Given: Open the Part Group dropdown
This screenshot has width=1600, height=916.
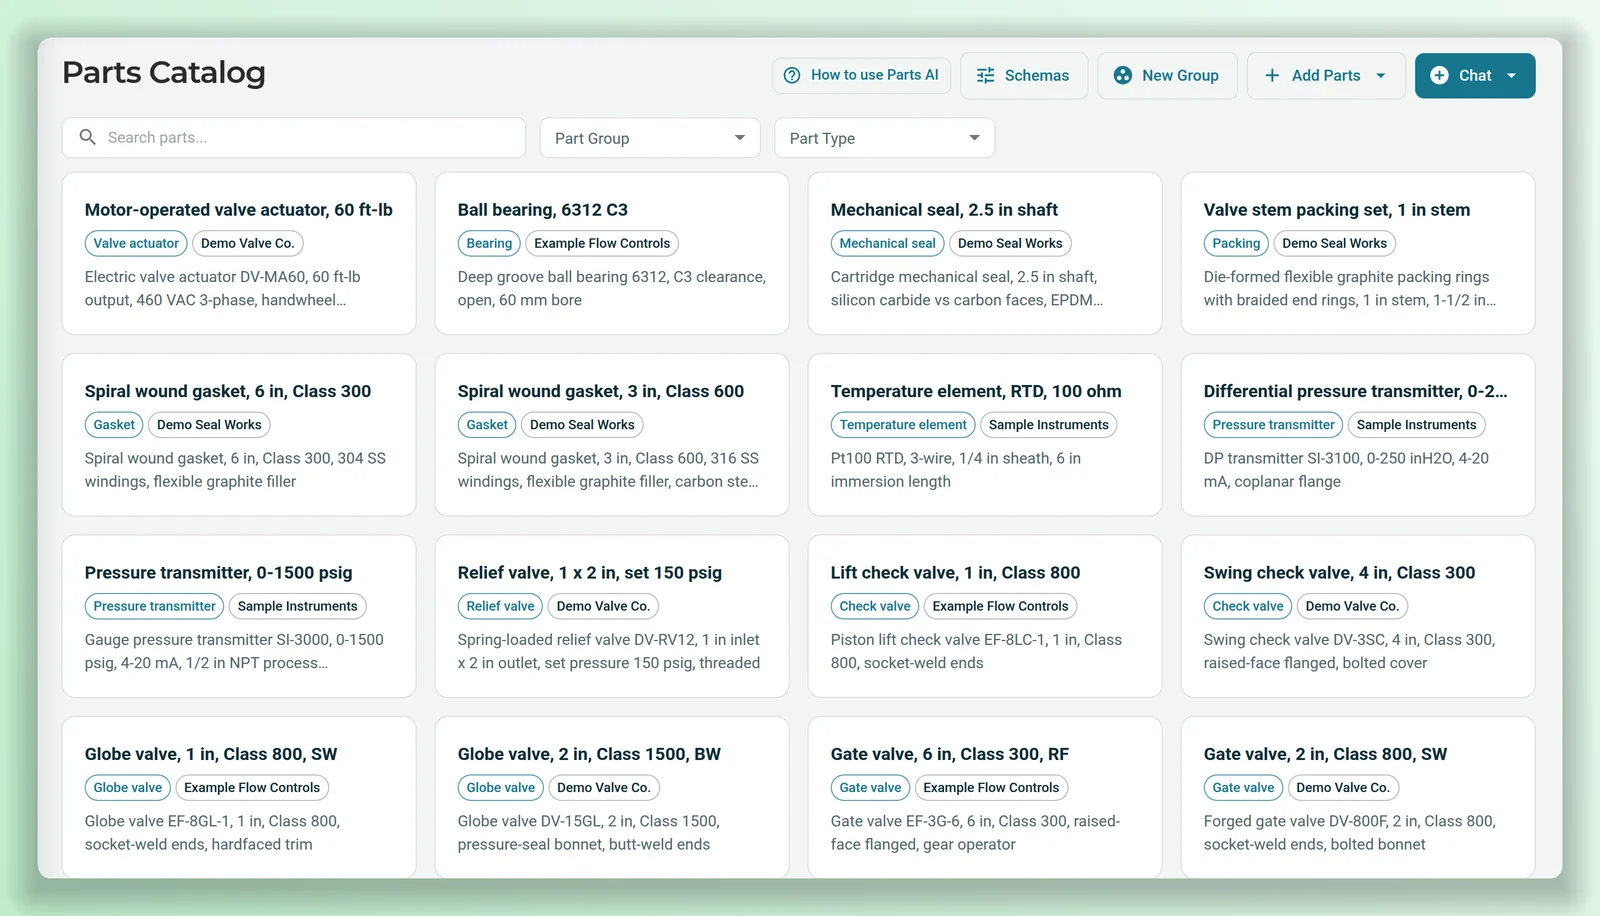Looking at the screenshot, I should (650, 138).
